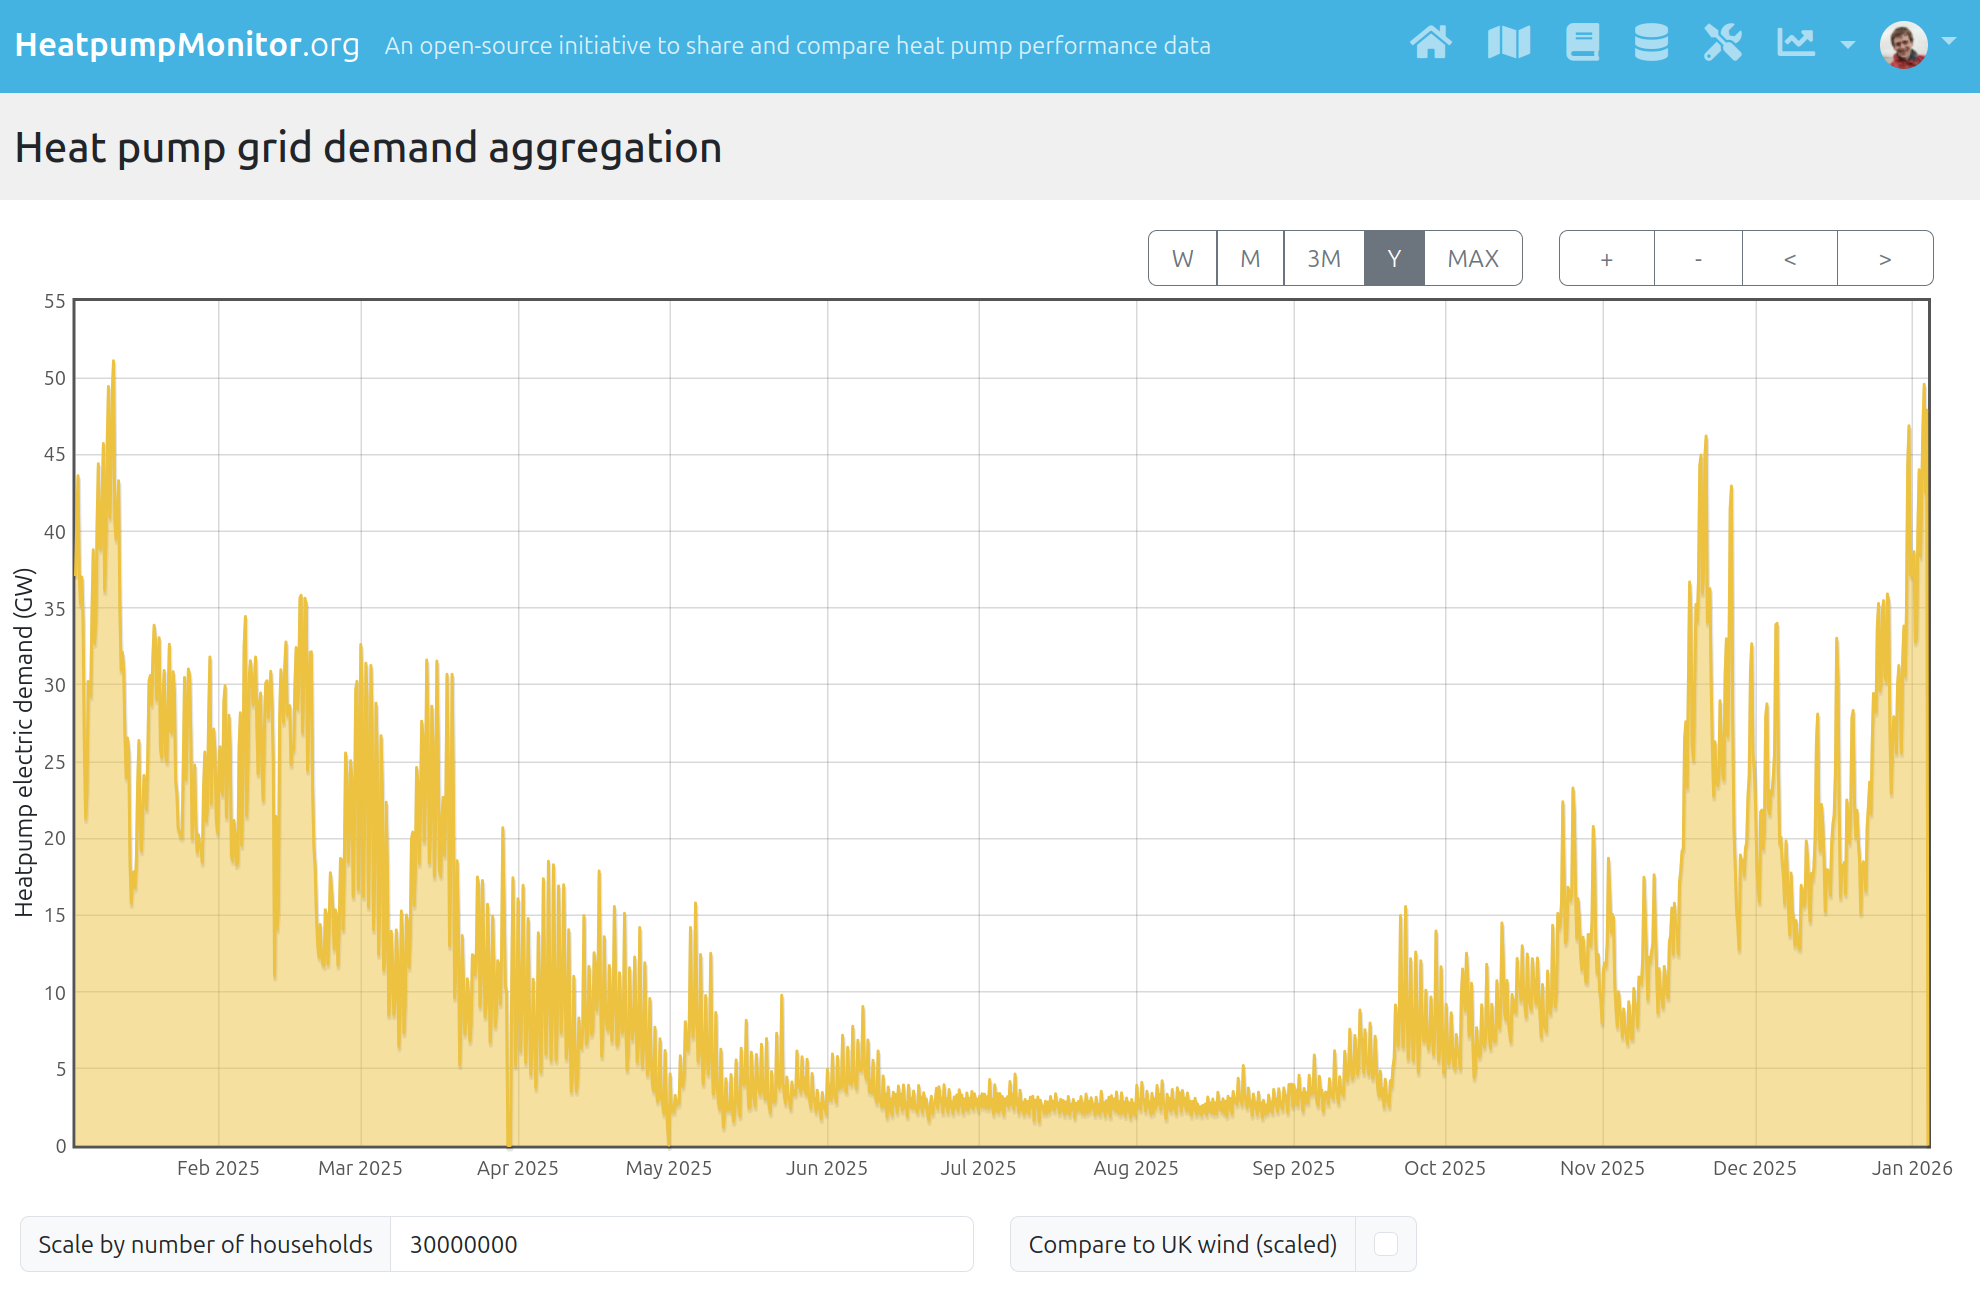Select the M month range tab
Screen dimensions: 1980x1294
pos(1250,259)
